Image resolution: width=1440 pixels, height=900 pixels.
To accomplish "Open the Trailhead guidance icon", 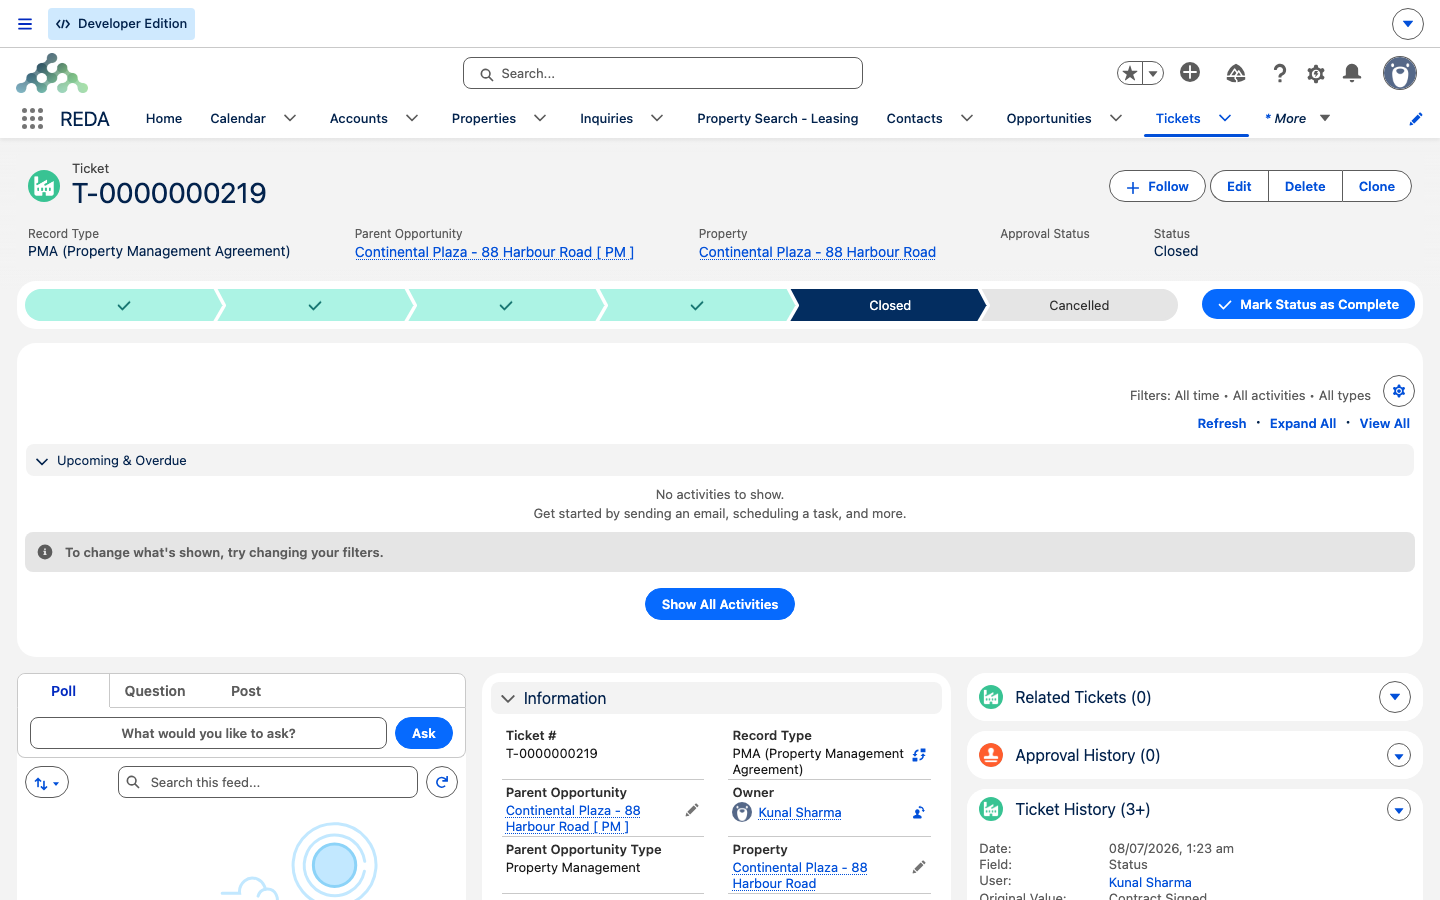I will 1236,73.
